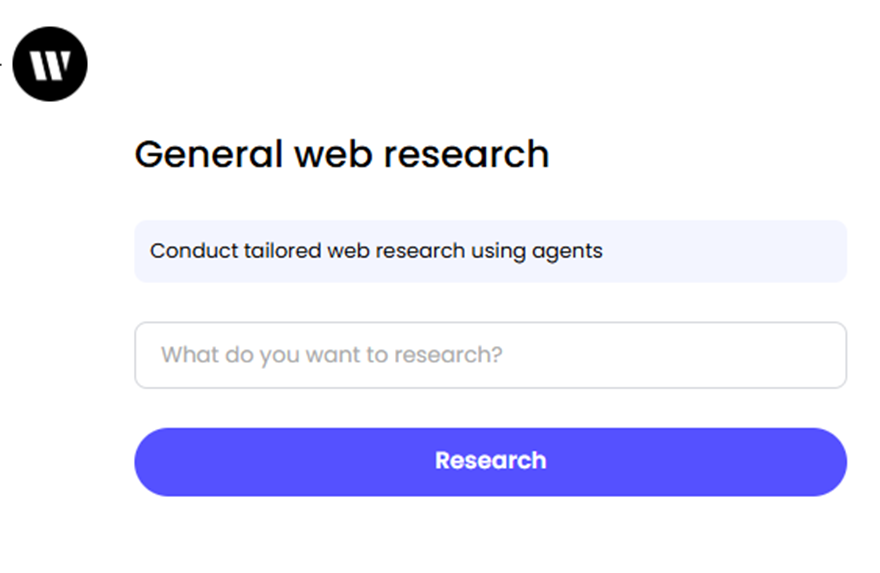880x573 pixels.
Task: Click the 'What do you want to research?' box
Action: tap(491, 355)
